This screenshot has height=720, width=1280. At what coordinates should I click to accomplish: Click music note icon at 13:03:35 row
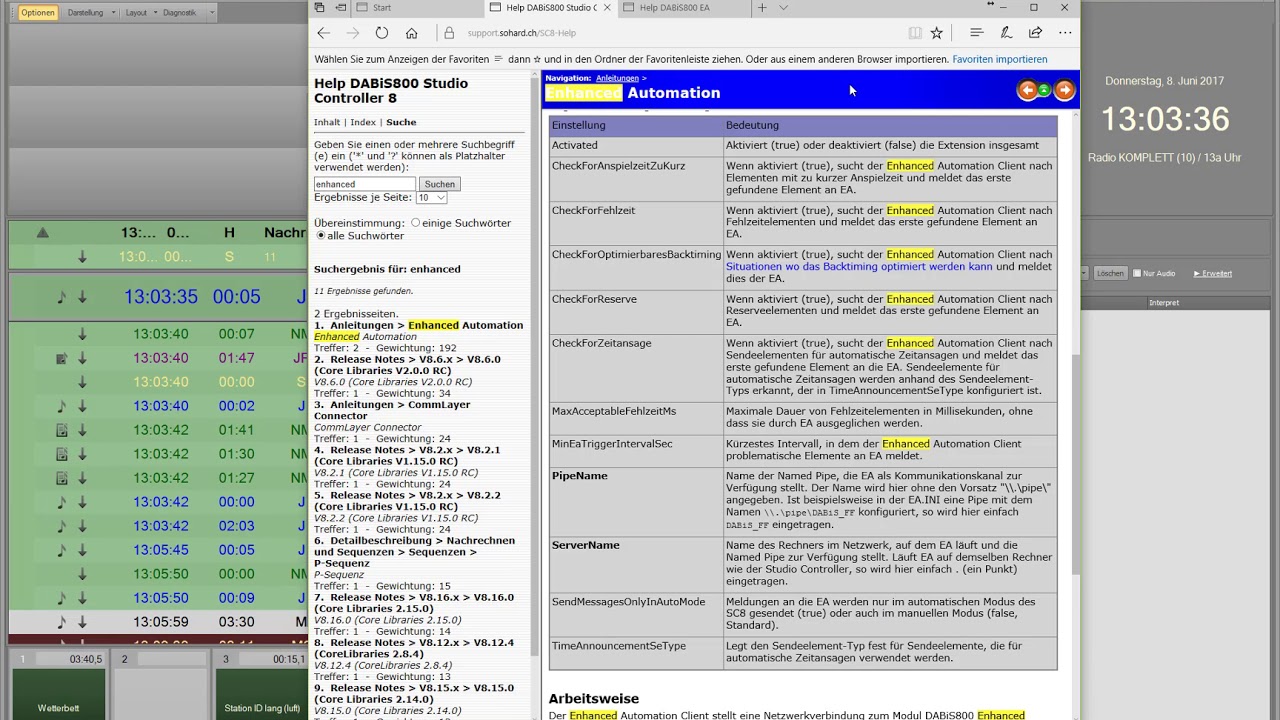(x=61, y=297)
